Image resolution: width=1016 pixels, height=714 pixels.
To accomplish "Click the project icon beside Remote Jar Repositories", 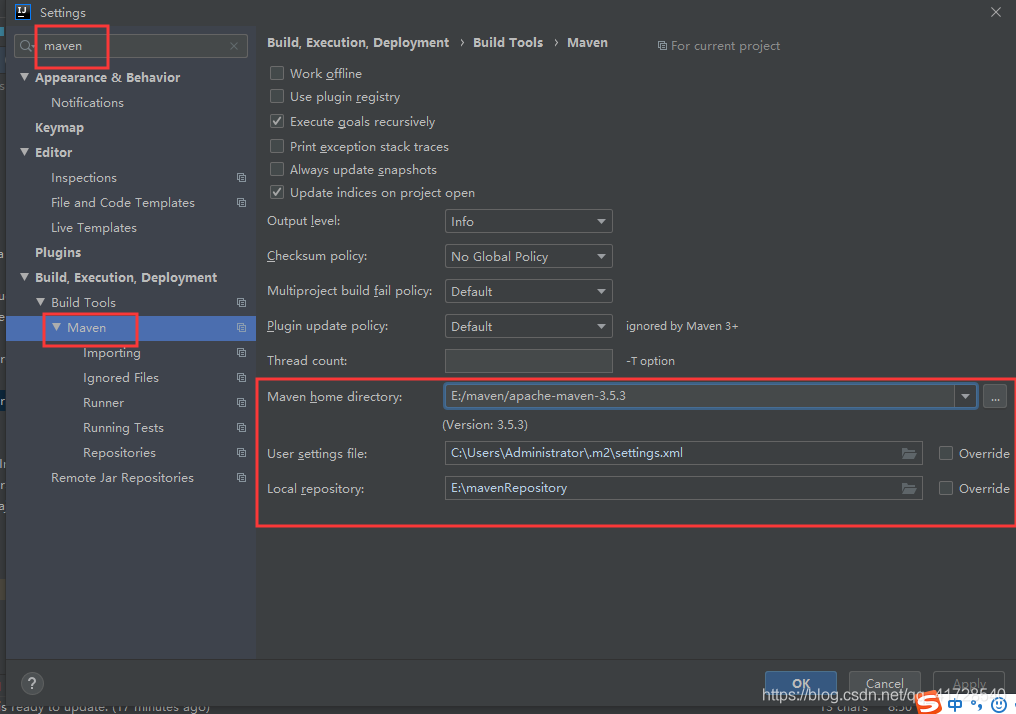I will pos(241,478).
